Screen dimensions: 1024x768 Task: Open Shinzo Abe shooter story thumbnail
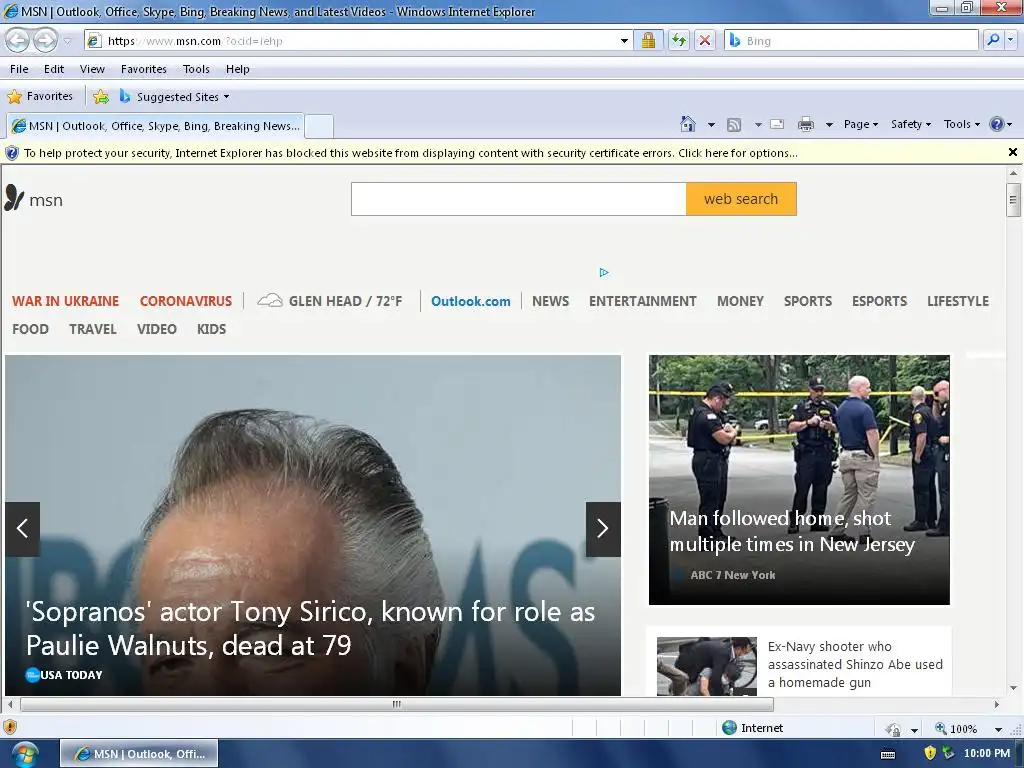click(x=707, y=665)
